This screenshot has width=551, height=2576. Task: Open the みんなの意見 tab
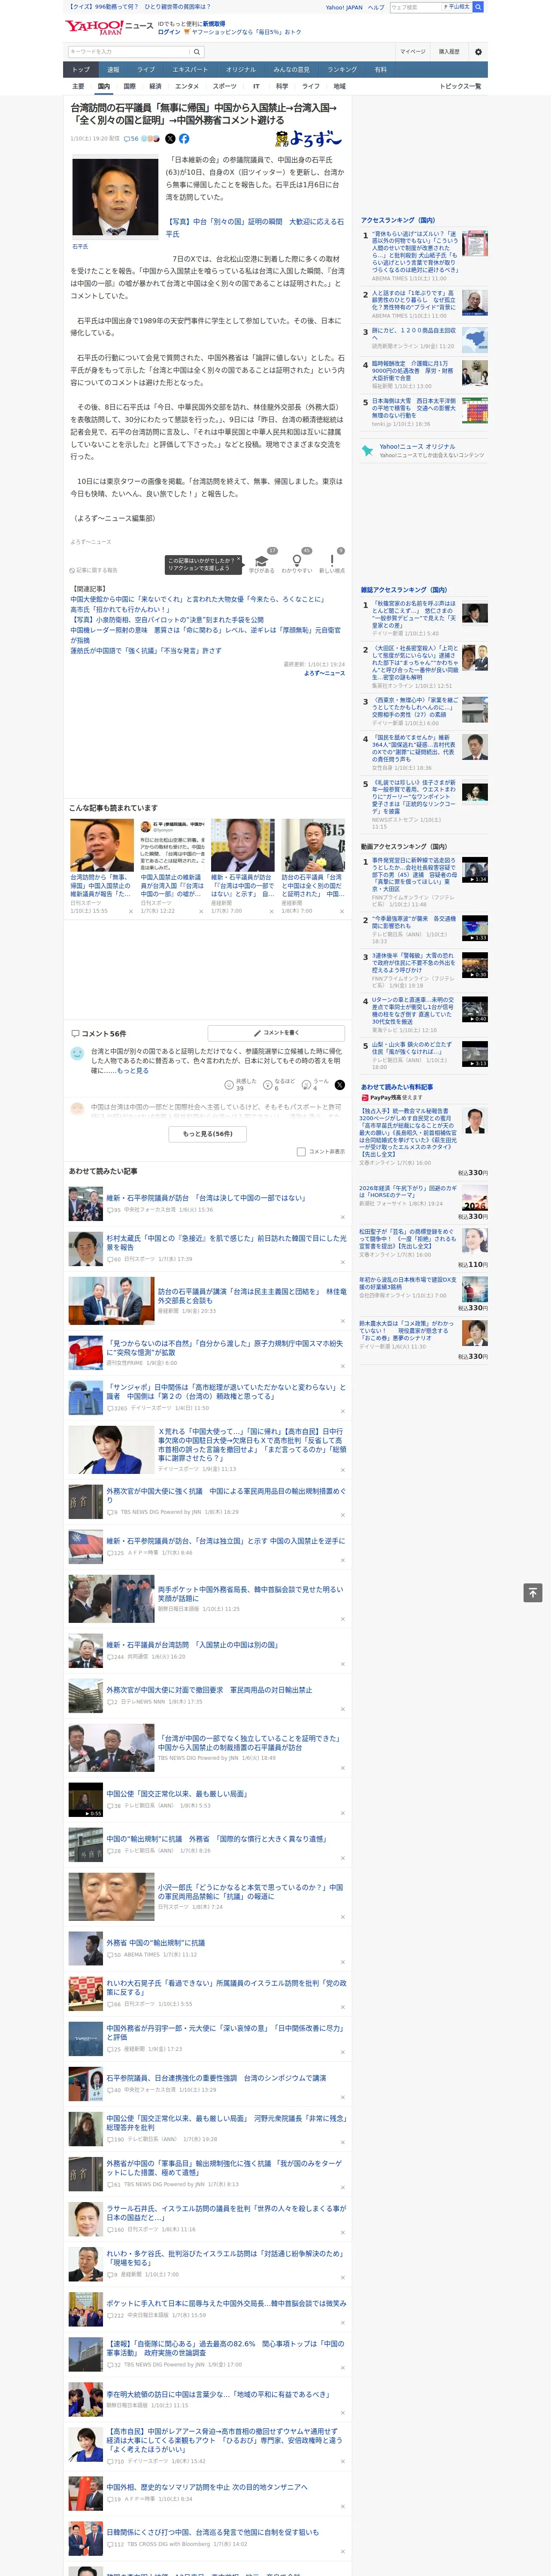point(291,69)
